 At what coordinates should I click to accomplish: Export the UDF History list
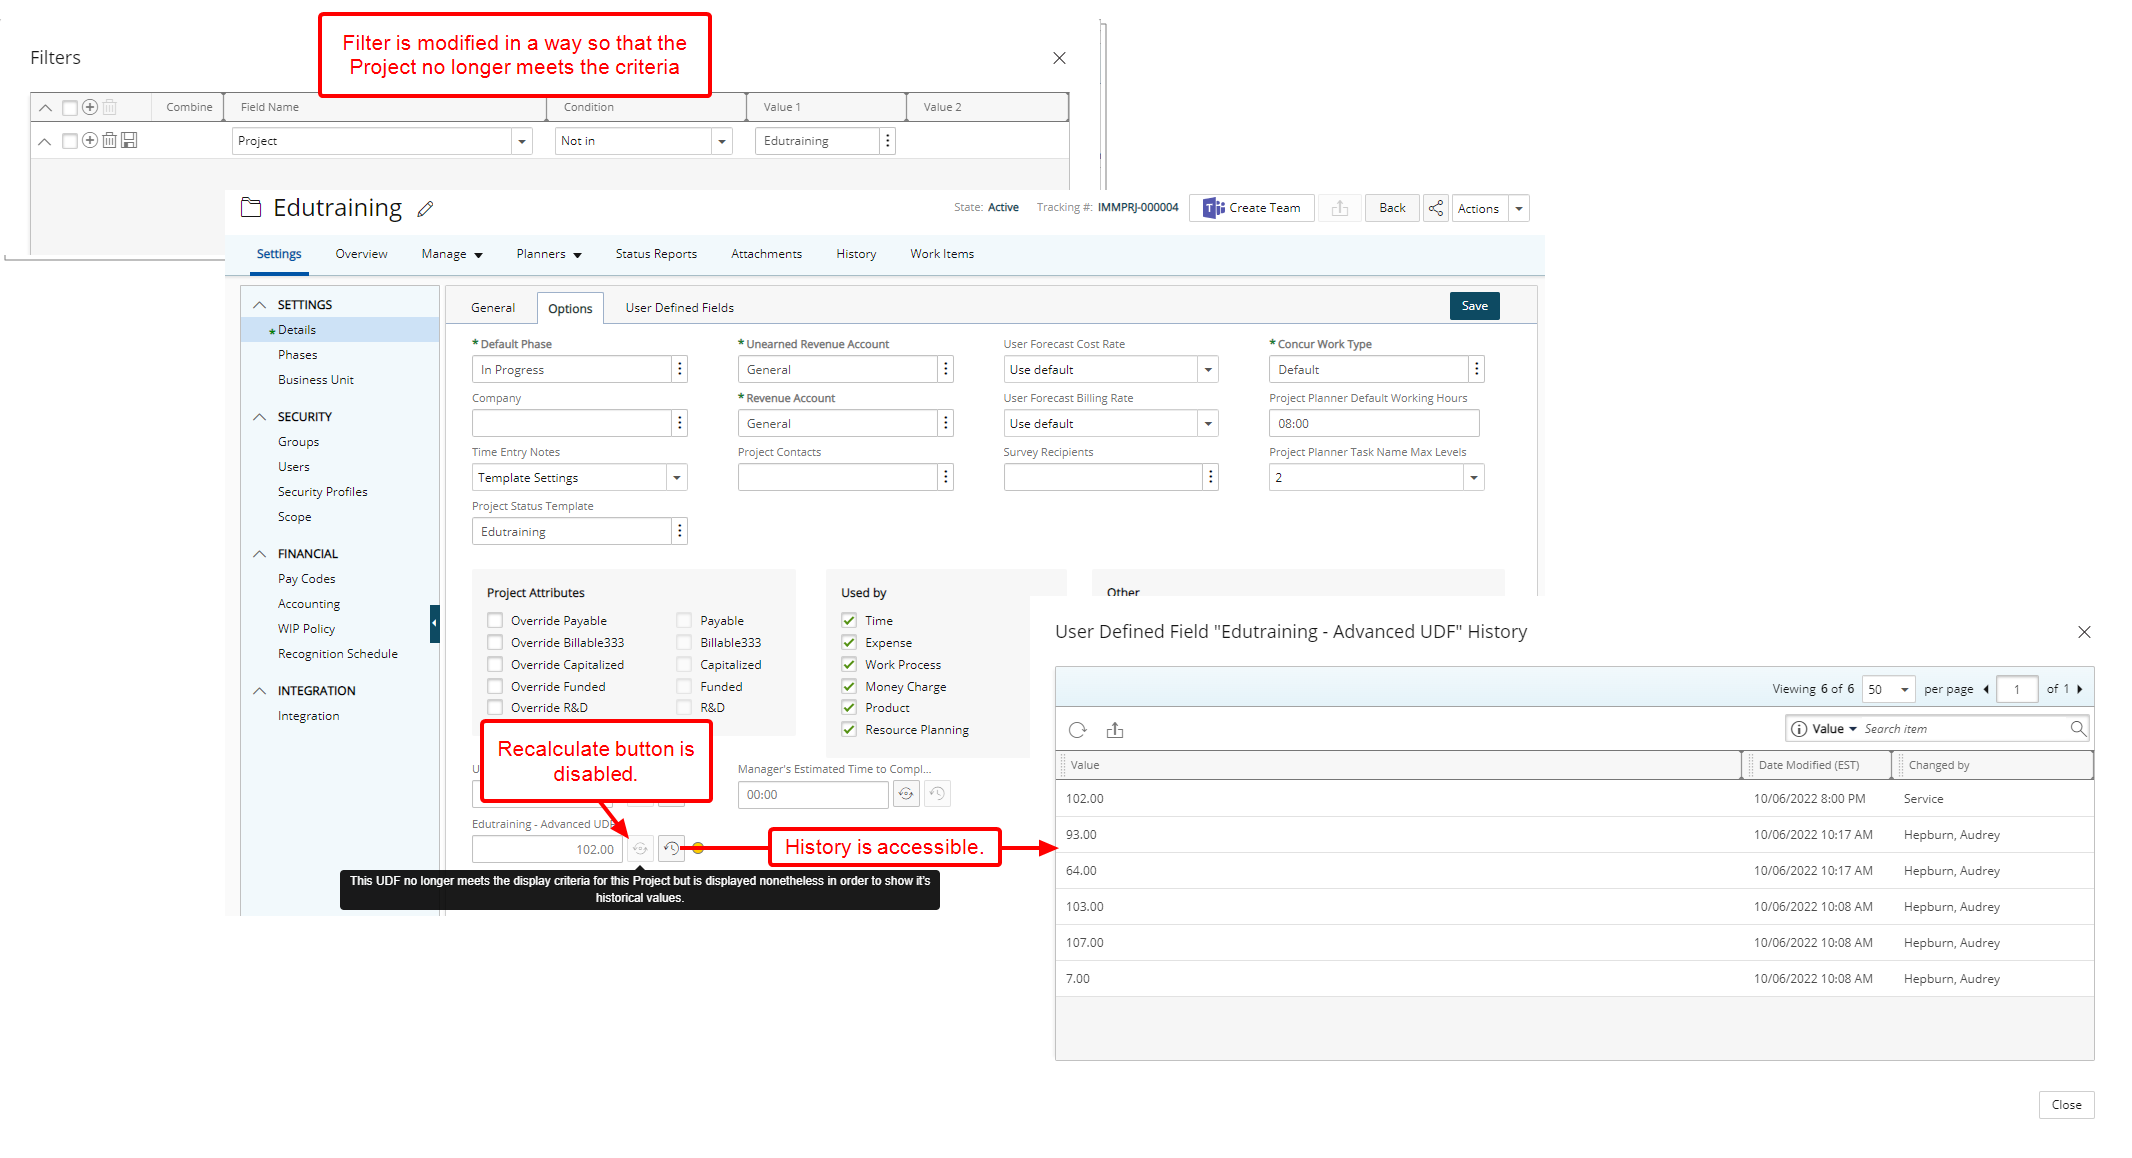[x=1115, y=730]
